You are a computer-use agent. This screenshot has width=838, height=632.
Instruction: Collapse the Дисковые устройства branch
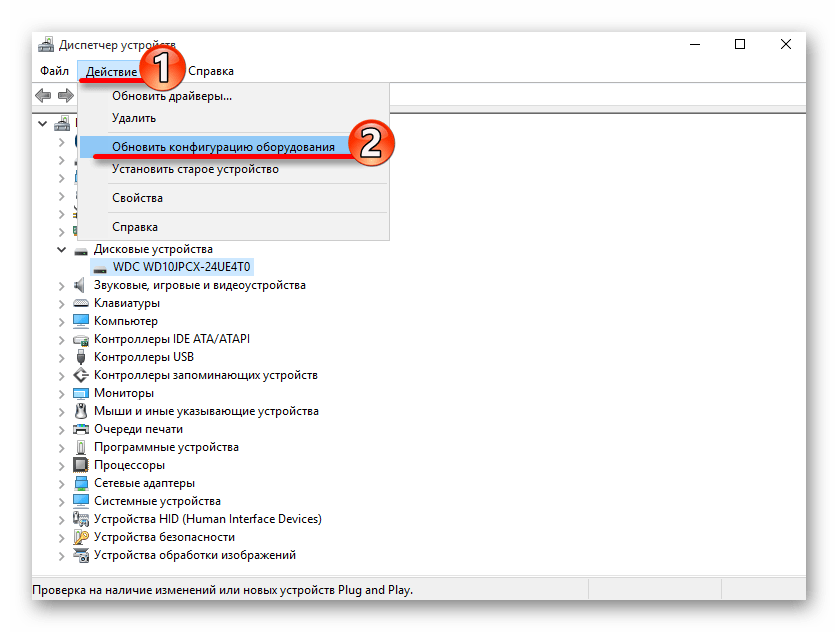pyautogui.click(x=61, y=249)
